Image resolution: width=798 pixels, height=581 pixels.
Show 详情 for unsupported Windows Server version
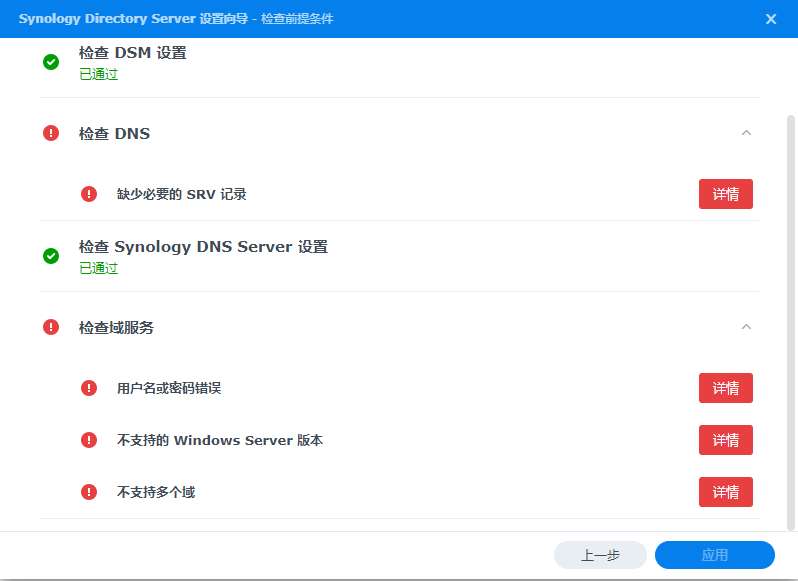click(x=725, y=440)
